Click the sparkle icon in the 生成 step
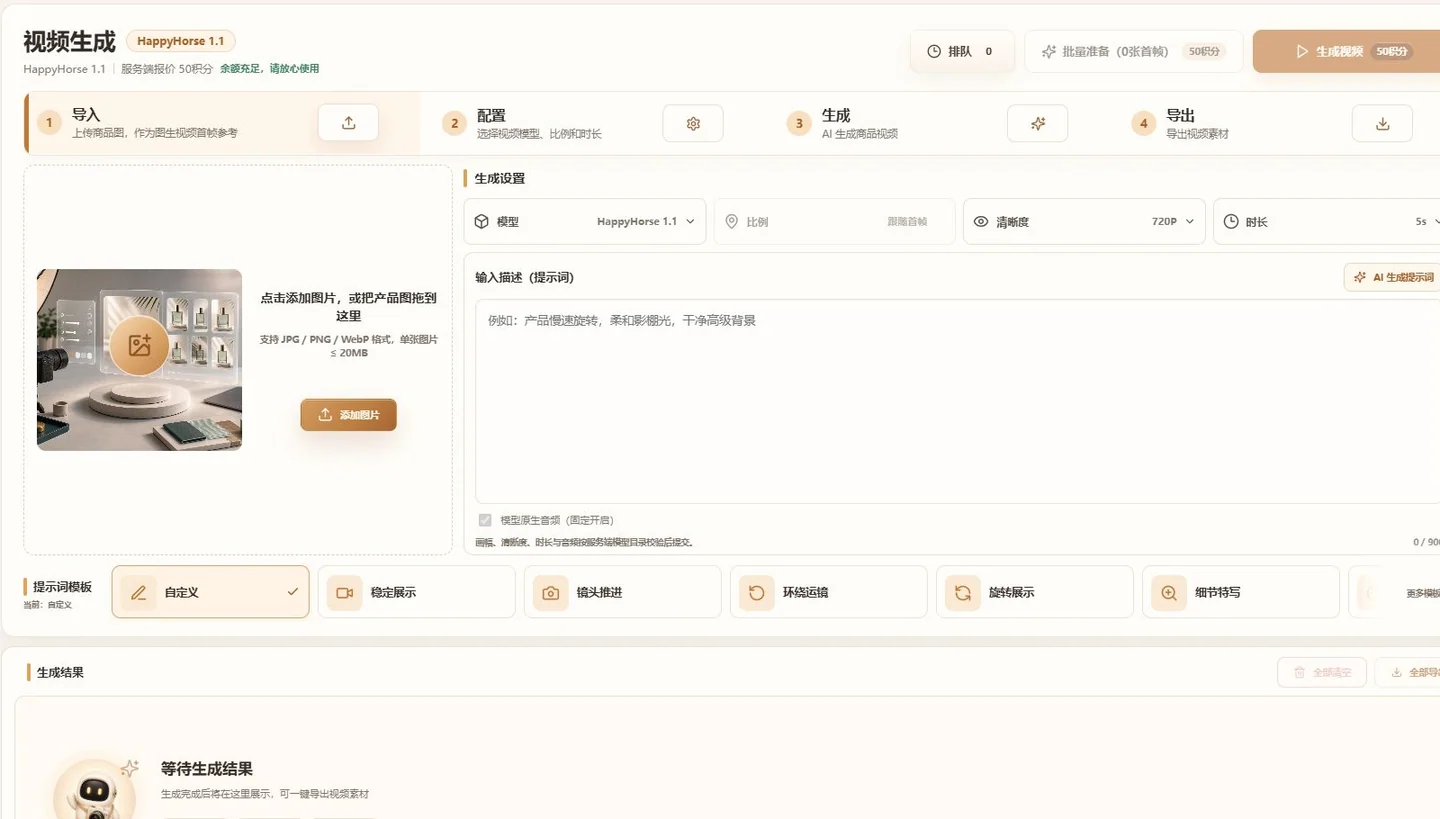Image resolution: width=1440 pixels, height=819 pixels. [x=1038, y=123]
